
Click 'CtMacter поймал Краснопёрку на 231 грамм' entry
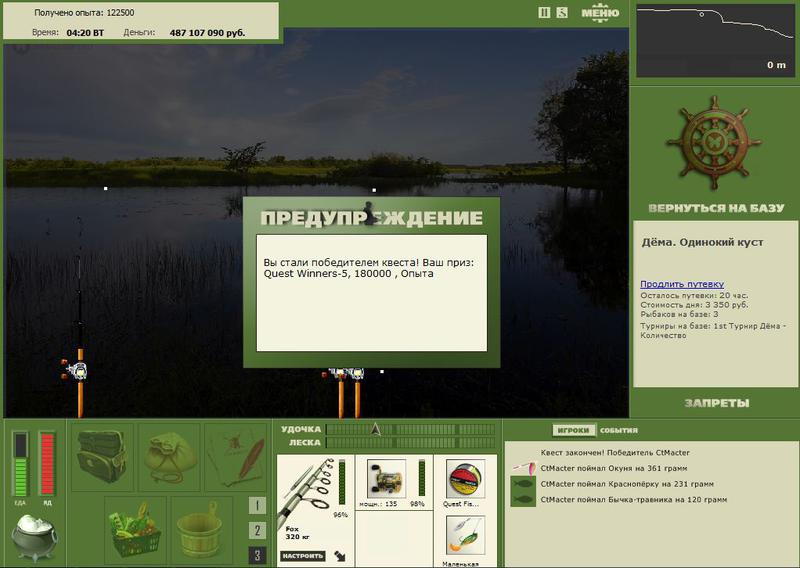627,484
